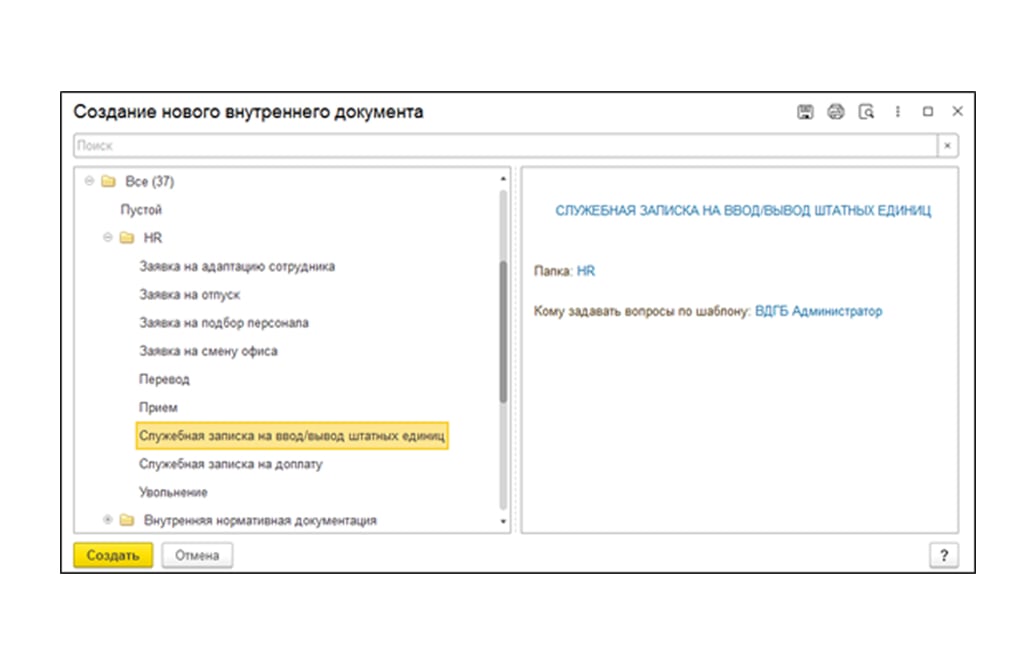This screenshot has width=1036, height=665.
Task: Click the HR folder icon in tree
Action: 126,239
